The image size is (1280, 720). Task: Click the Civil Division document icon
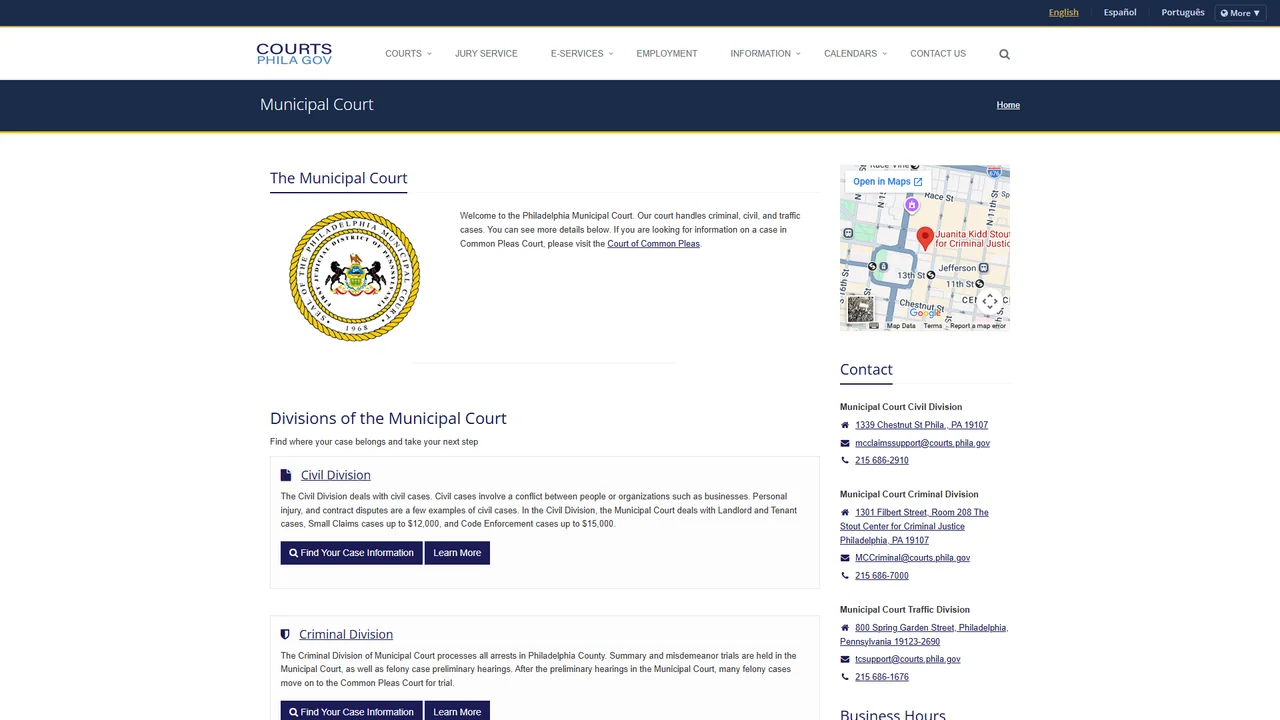tap(286, 475)
